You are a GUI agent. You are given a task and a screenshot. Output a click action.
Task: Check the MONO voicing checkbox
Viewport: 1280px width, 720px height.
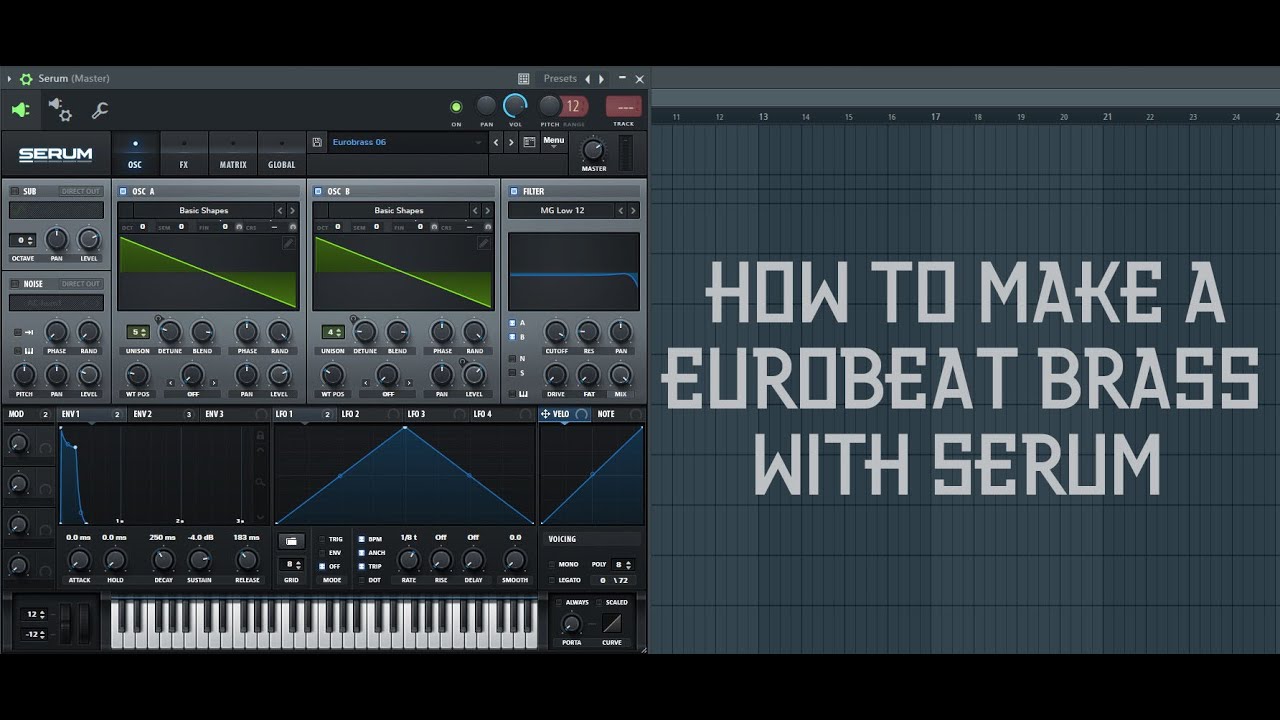tap(552, 564)
